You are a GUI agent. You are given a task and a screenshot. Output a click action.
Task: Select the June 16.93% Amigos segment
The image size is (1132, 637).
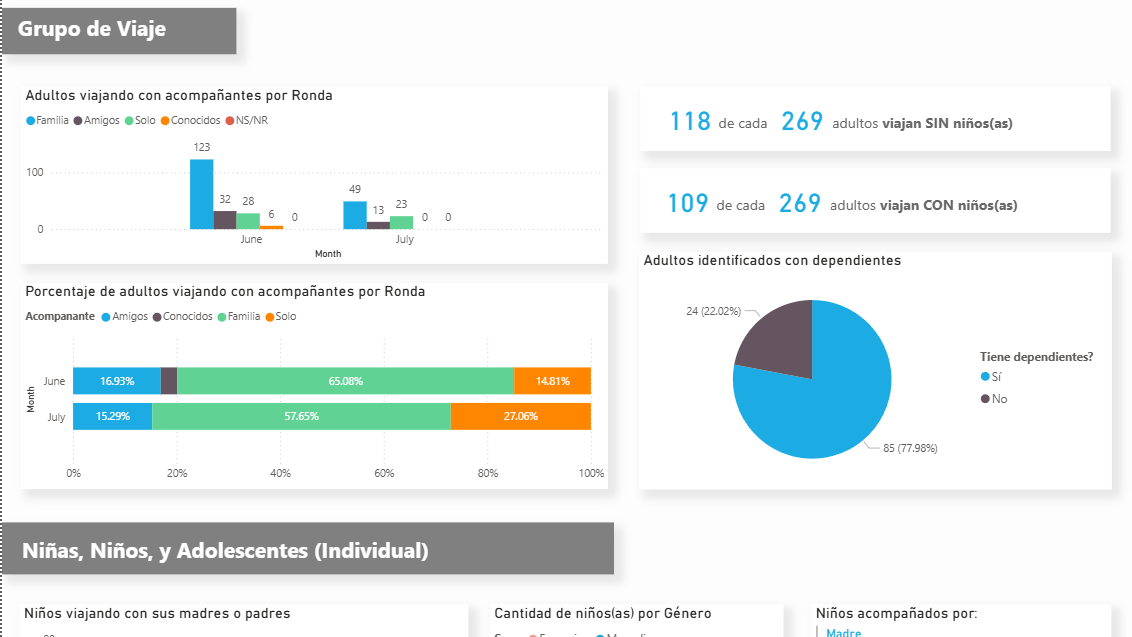117,381
